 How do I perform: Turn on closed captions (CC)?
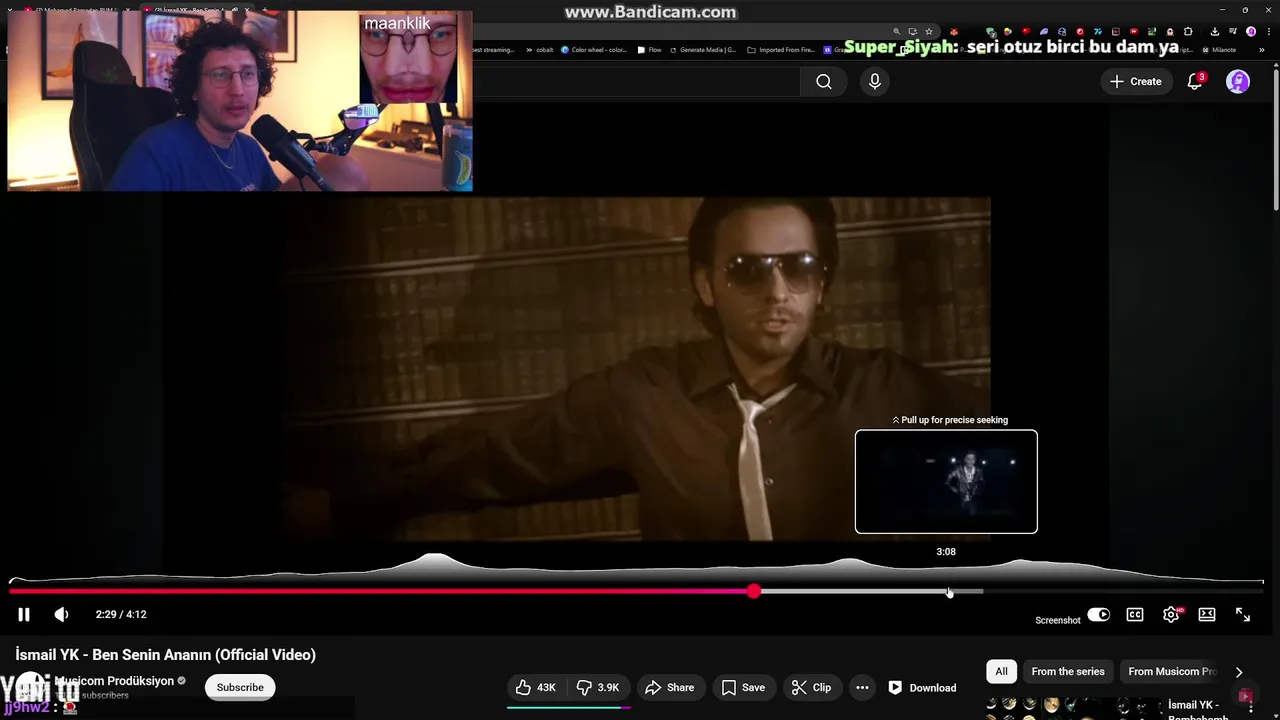tap(1135, 615)
